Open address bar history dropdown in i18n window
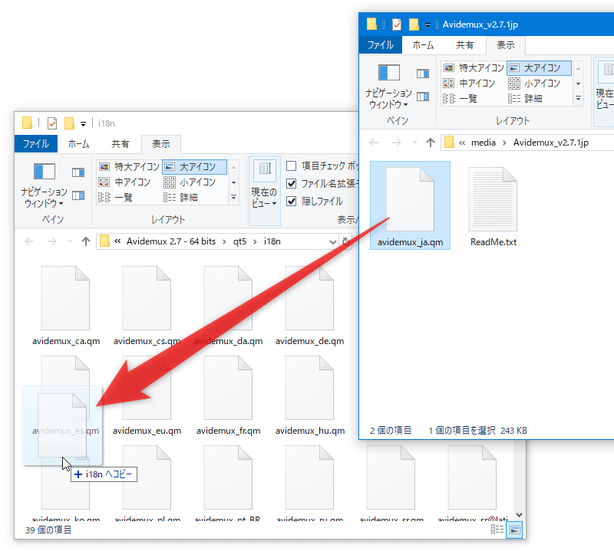Viewport: 614px width, 551px height. pyautogui.click(x=332, y=242)
